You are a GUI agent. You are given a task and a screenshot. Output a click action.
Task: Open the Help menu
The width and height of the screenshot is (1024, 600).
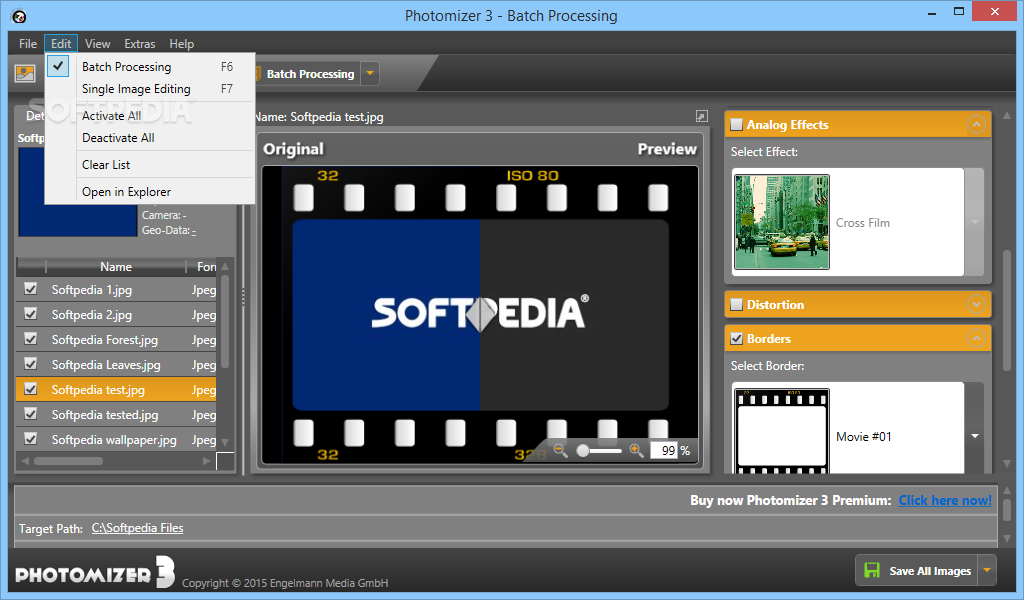[182, 44]
